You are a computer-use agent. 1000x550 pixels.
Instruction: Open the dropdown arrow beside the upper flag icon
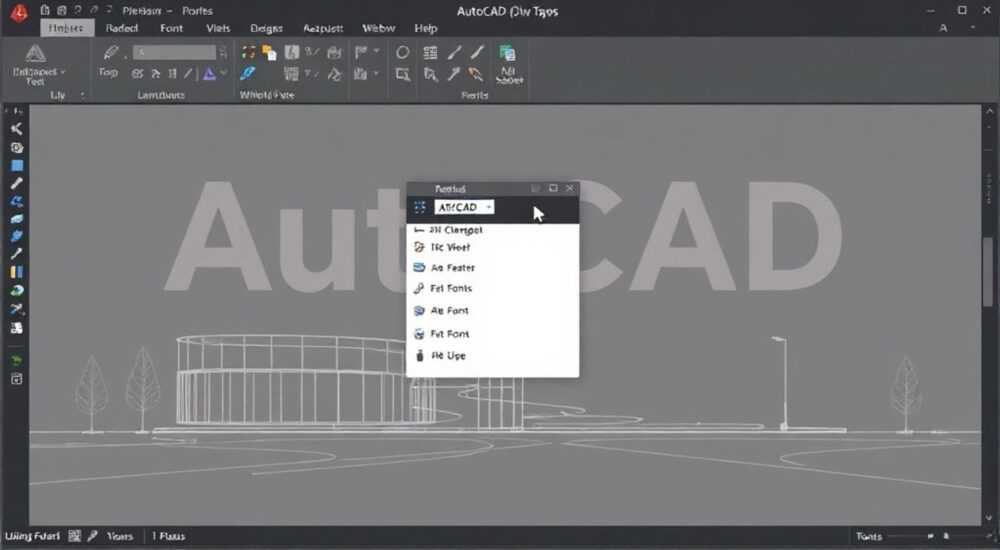pos(376,51)
